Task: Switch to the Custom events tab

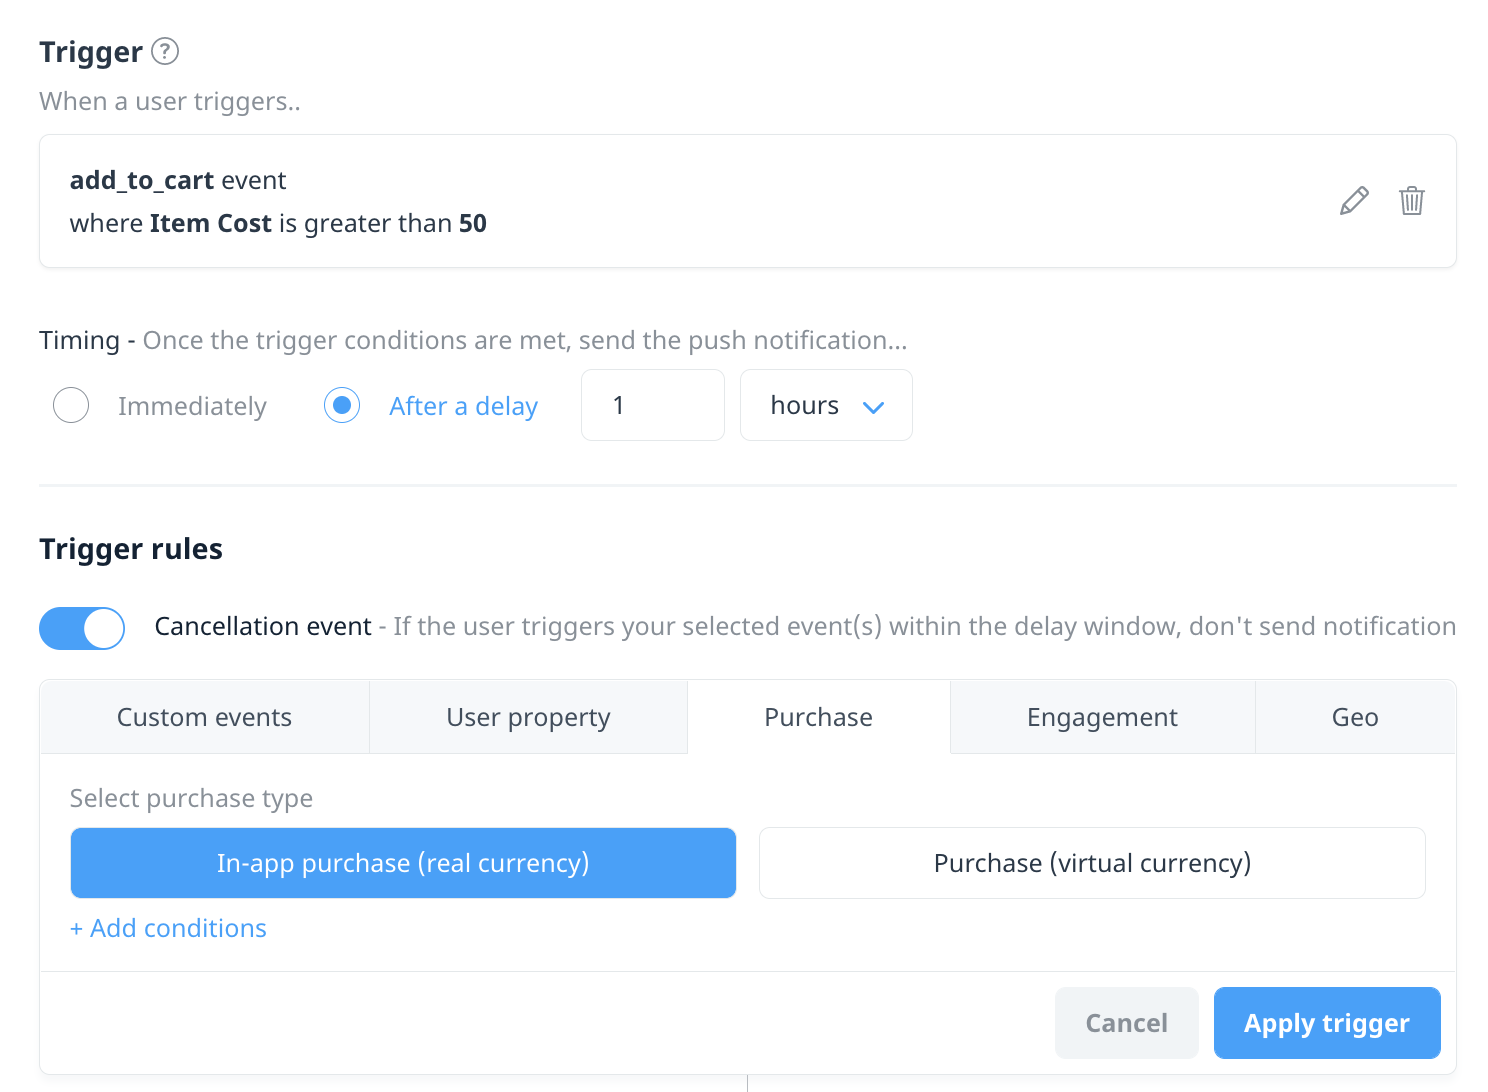Action: coord(205,717)
